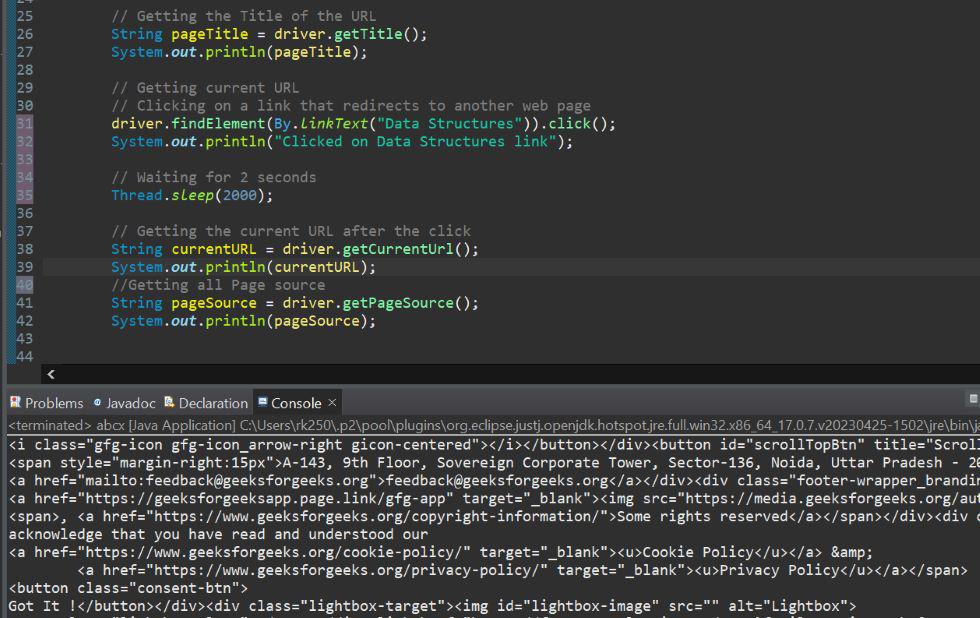Click "findElement" on line 31
Image resolution: width=980 pixels, height=618 pixels.
218,123
